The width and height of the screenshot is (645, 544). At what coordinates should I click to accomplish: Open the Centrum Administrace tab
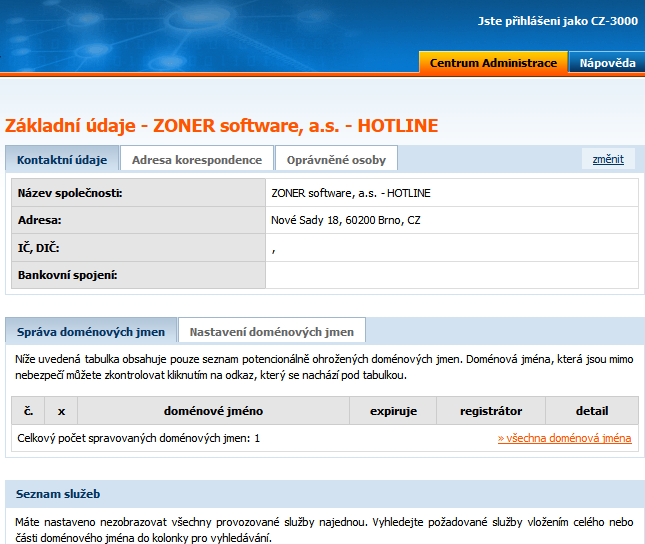(x=493, y=63)
